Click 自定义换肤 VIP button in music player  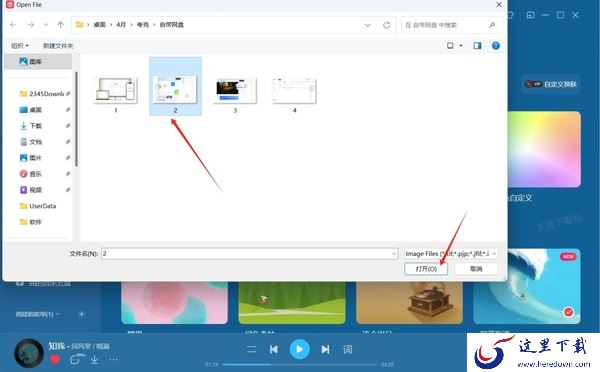pos(551,84)
